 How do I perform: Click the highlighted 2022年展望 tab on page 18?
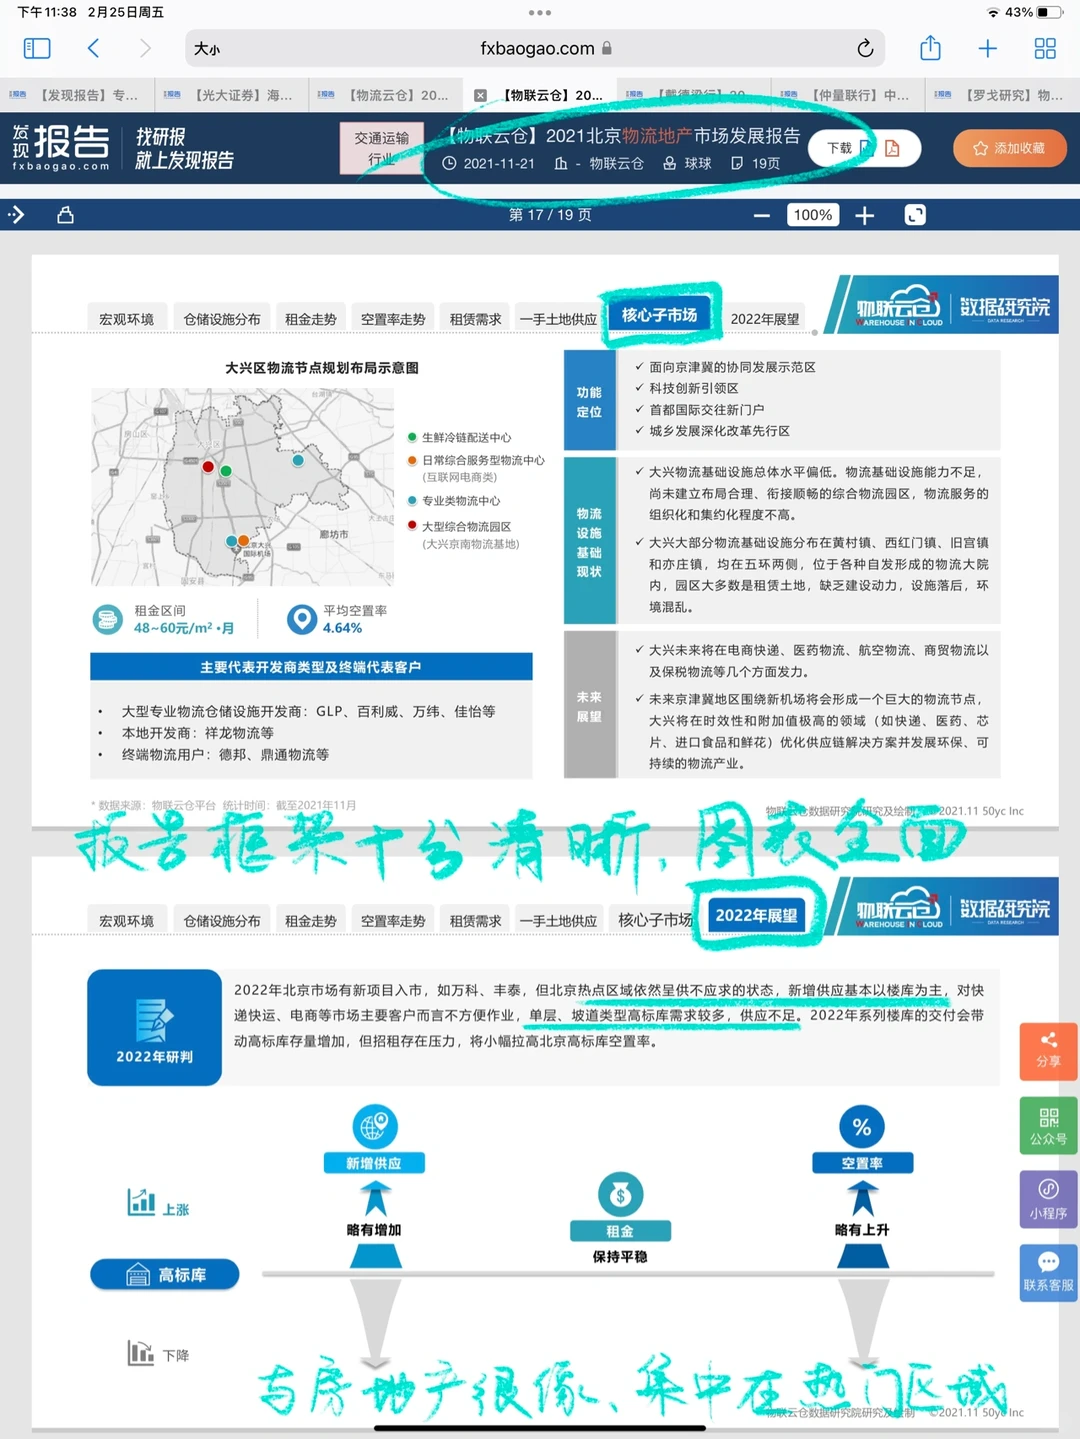click(x=756, y=915)
